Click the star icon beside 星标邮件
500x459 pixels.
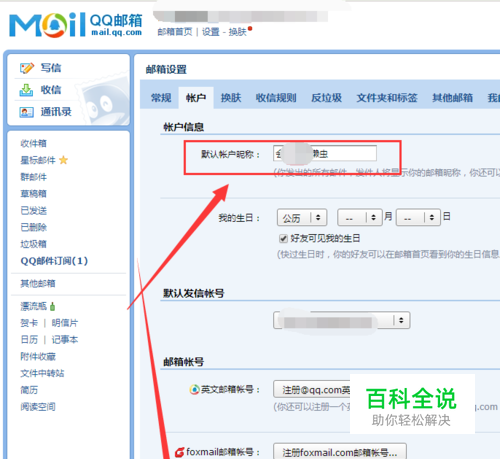click(x=63, y=160)
